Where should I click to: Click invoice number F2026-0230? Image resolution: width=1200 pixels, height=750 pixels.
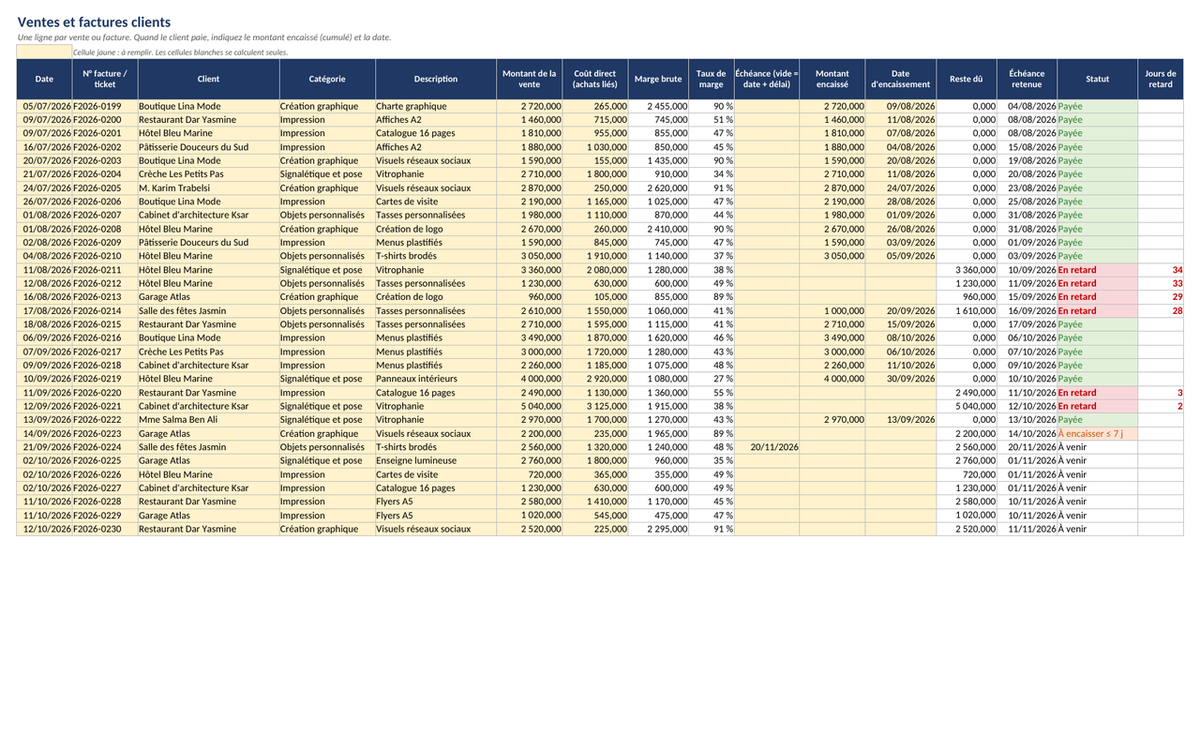104,529
